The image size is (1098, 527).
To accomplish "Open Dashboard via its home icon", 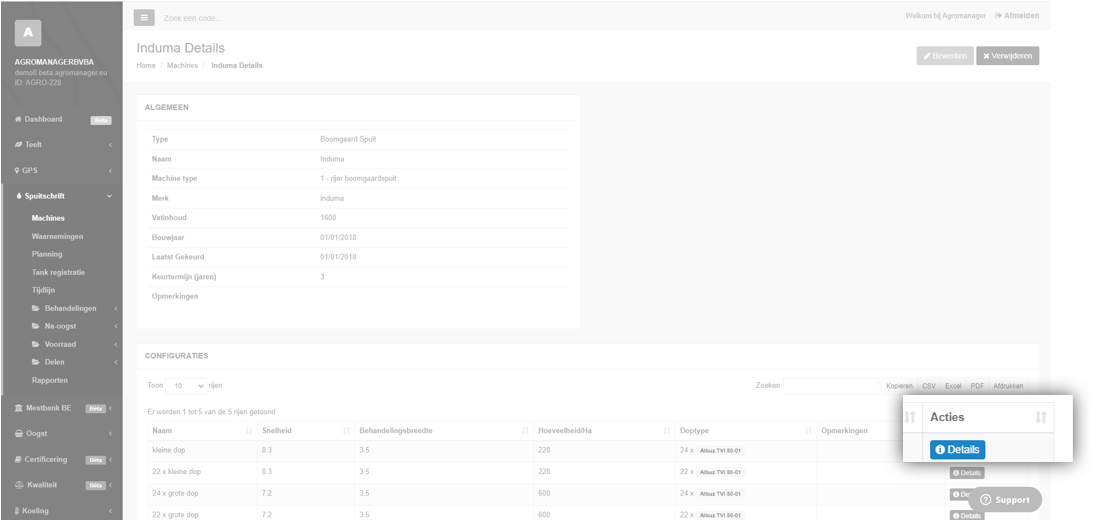I will tap(18, 120).
